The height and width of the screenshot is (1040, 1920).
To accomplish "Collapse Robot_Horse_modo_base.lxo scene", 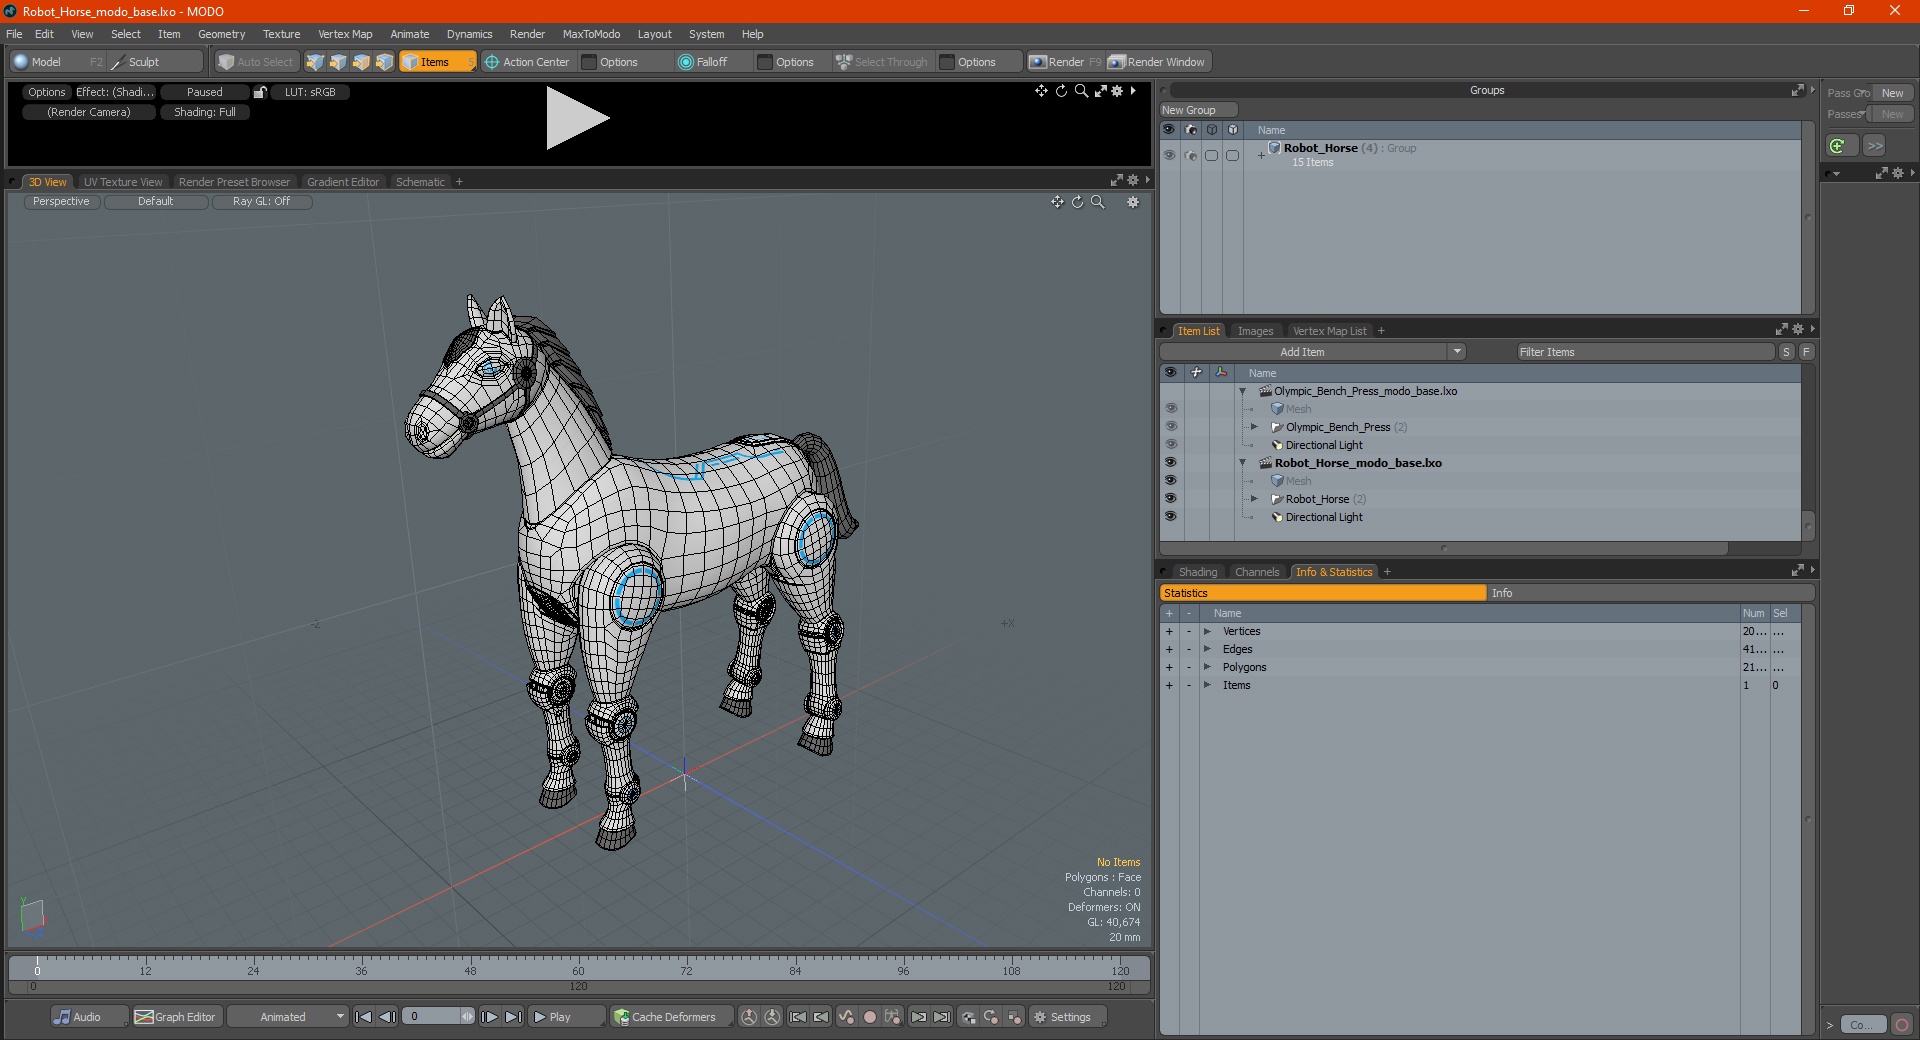I will click(x=1243, y=463).
